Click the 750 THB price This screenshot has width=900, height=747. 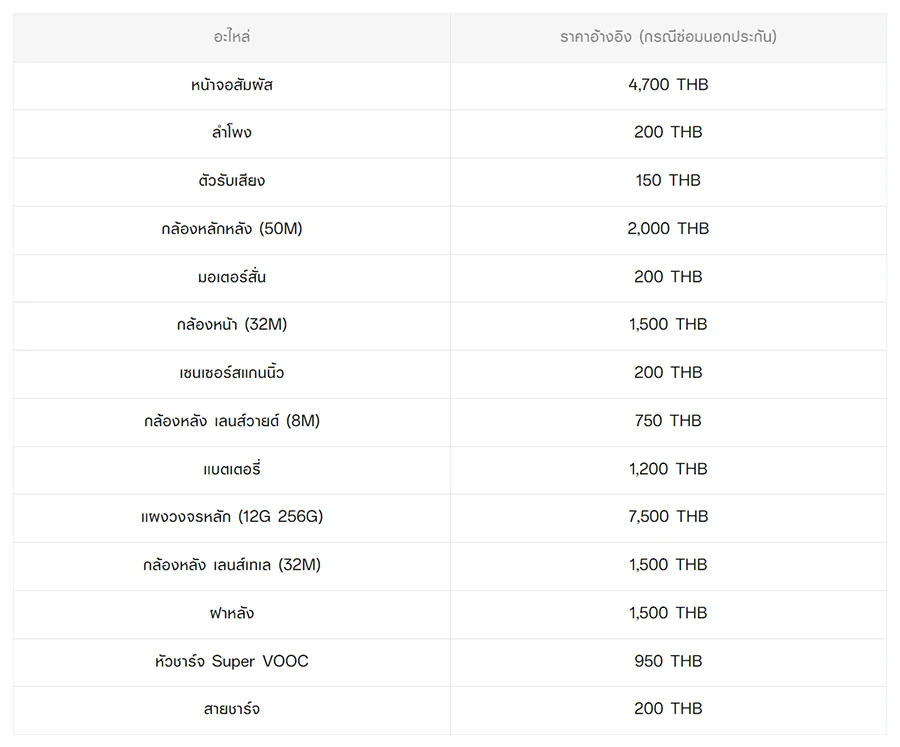pyautogui.click(x=668, y=421)
